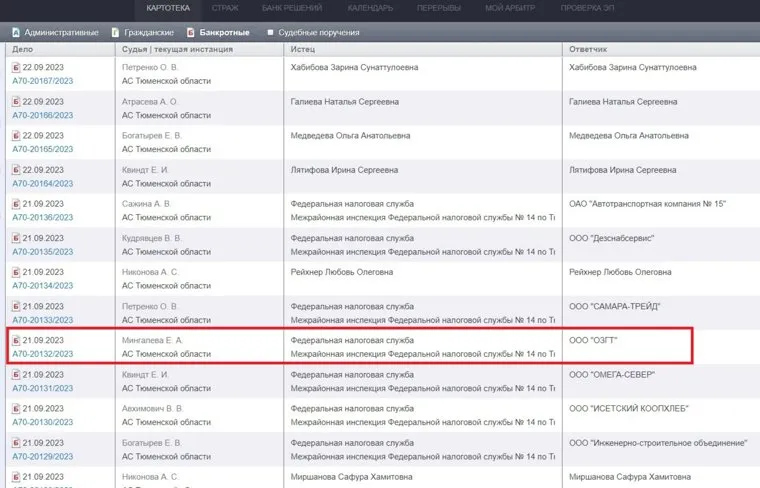Screen dimensions: 760x488
Task: Open case link А70-20131/2023
Action: (42, 388)
